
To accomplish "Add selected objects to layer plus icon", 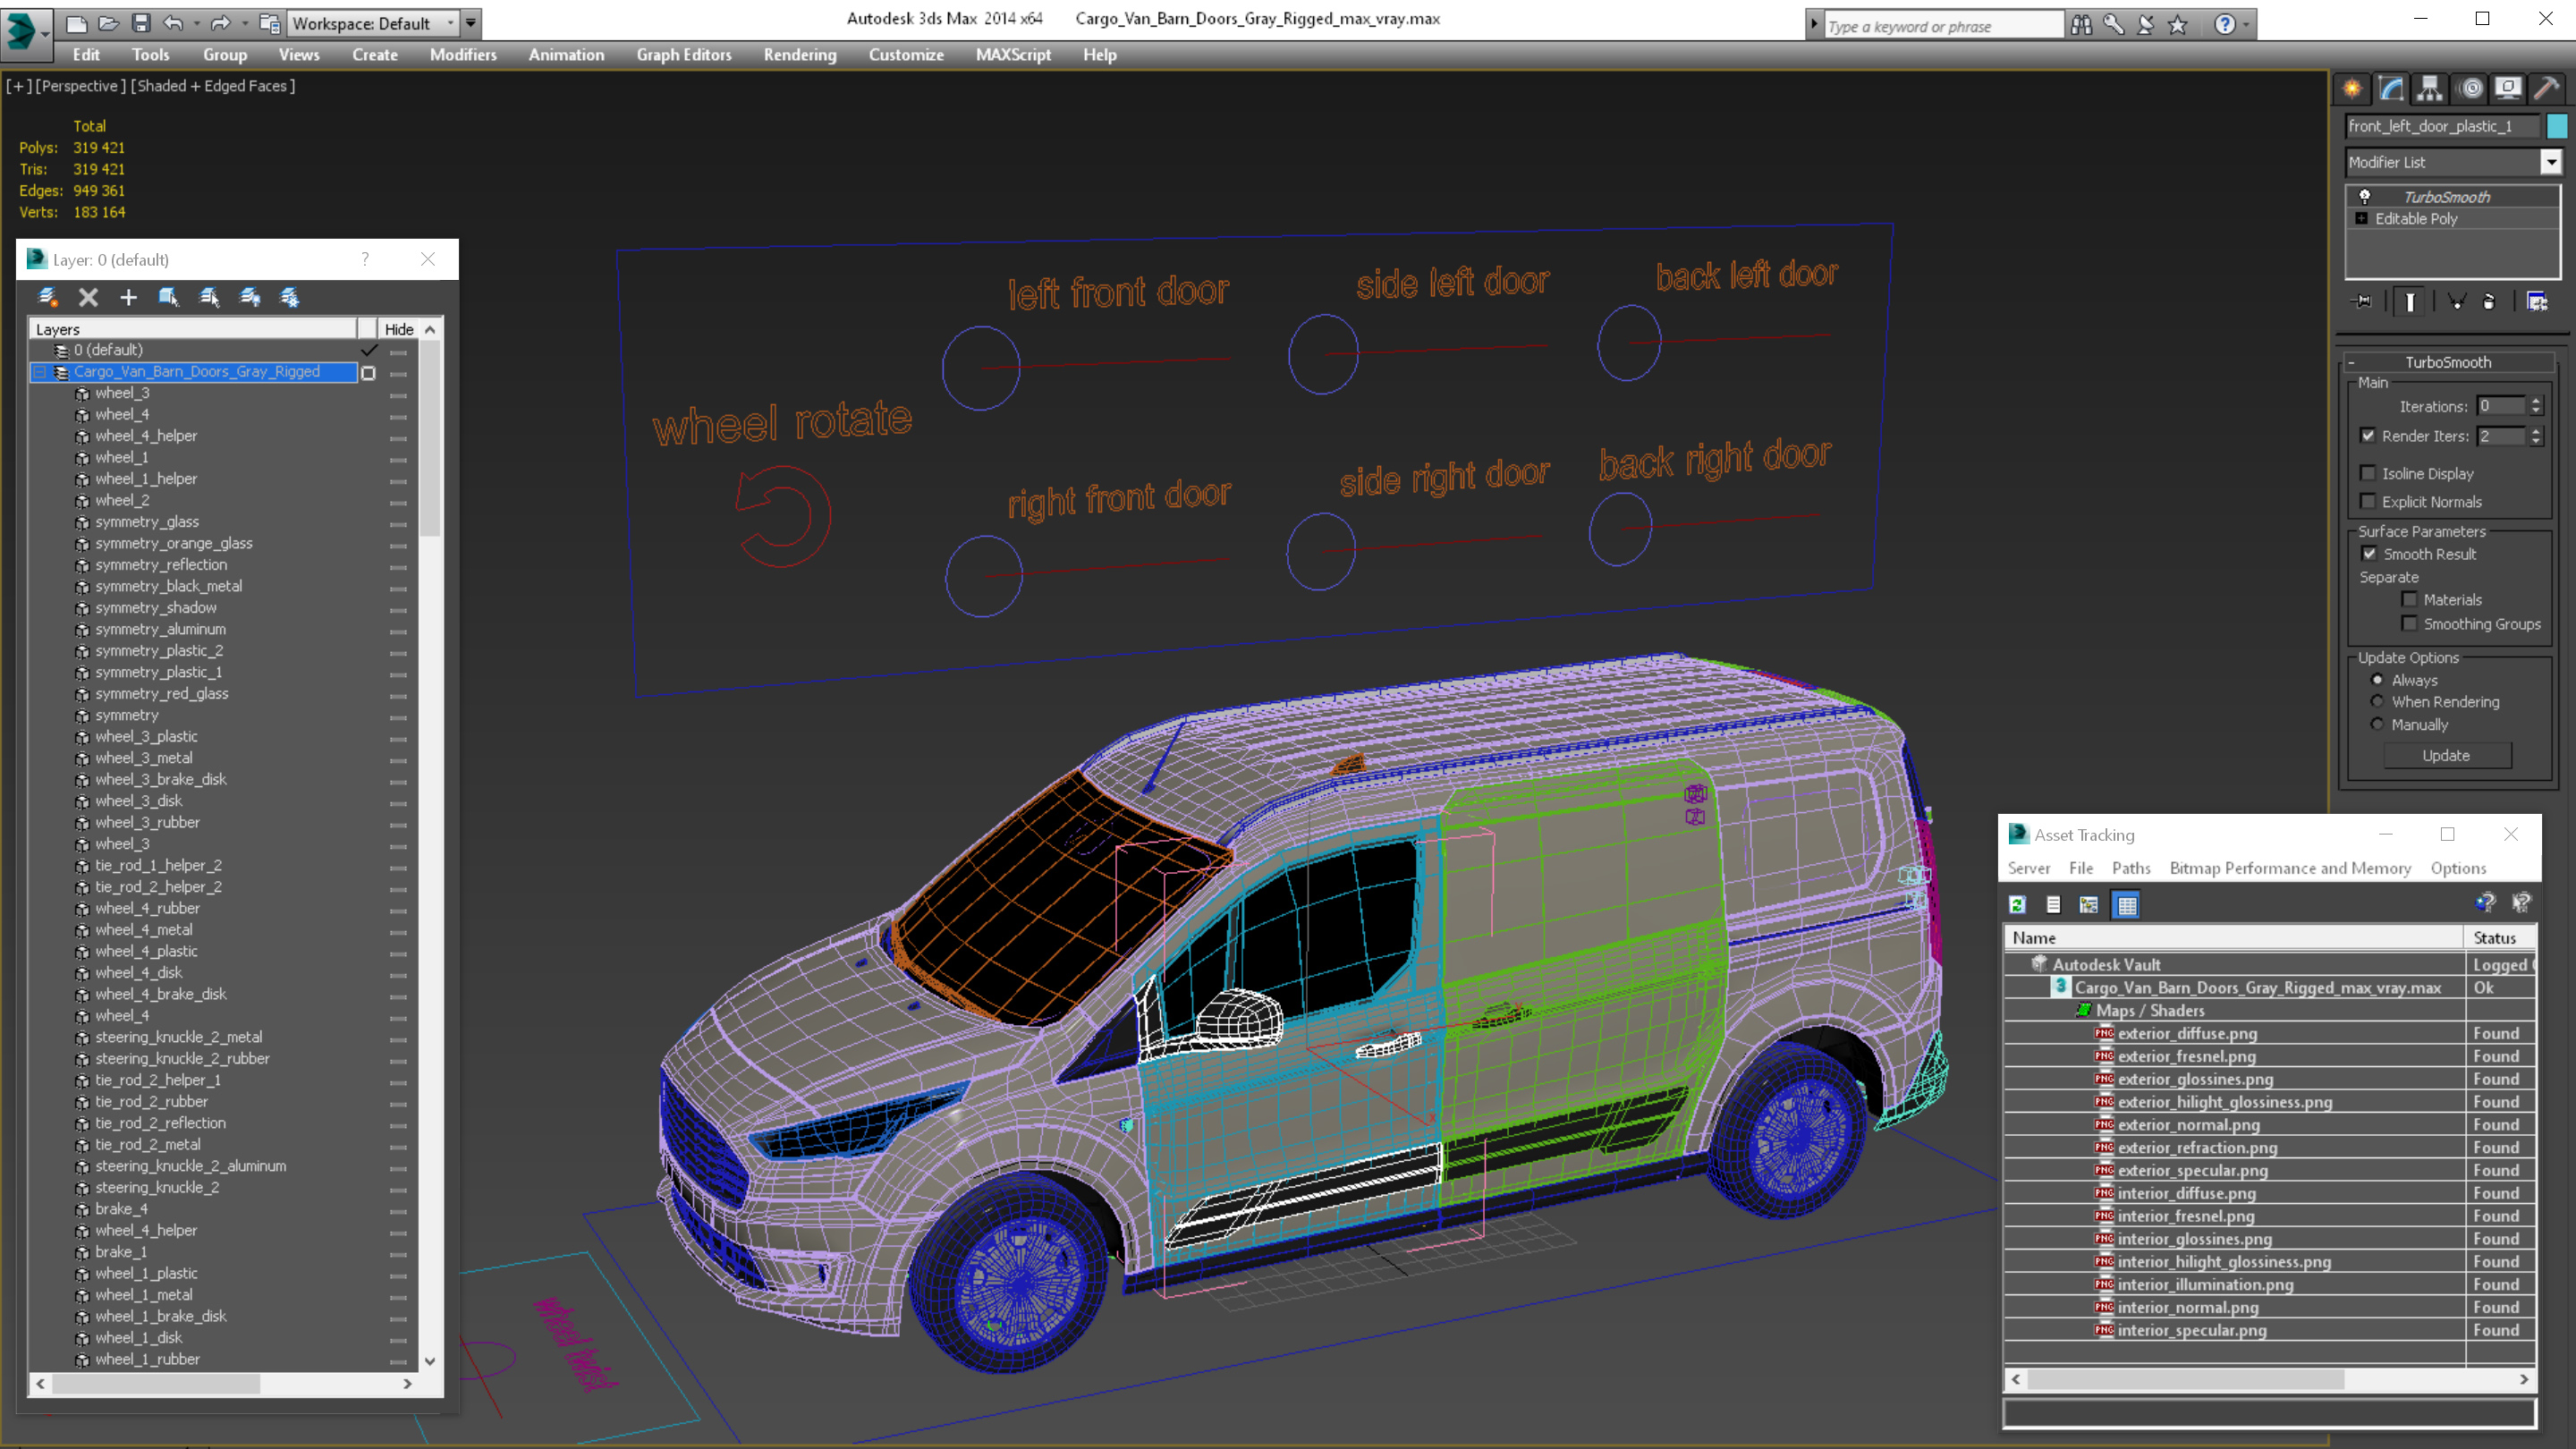I will (128, 297).
